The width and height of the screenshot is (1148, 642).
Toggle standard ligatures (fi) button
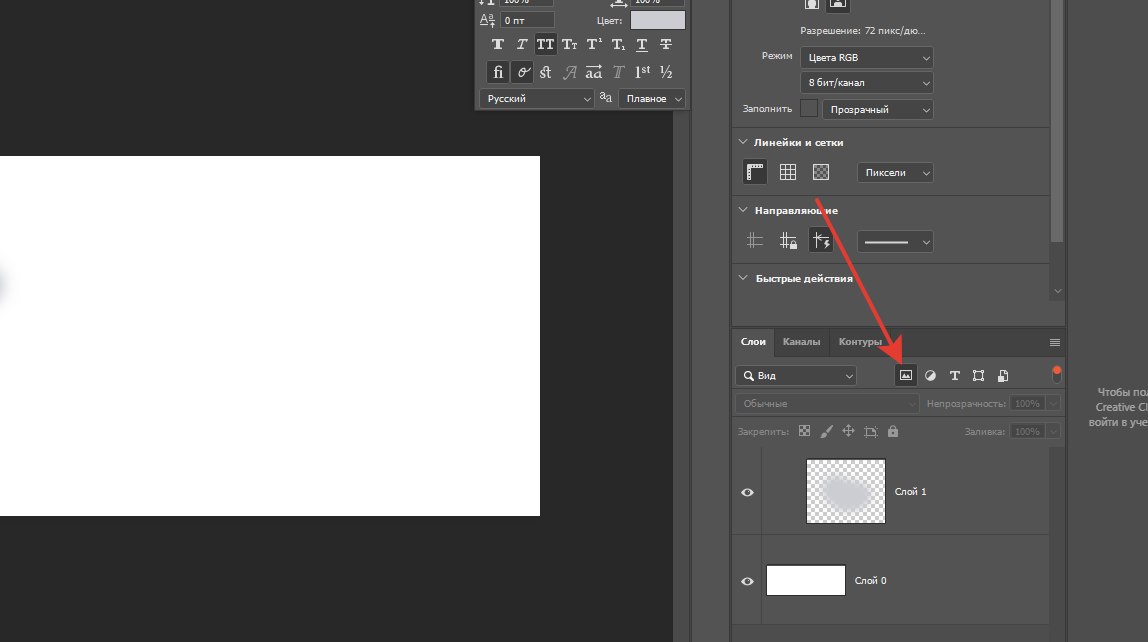pyautogui.click(x=498, y=72)
